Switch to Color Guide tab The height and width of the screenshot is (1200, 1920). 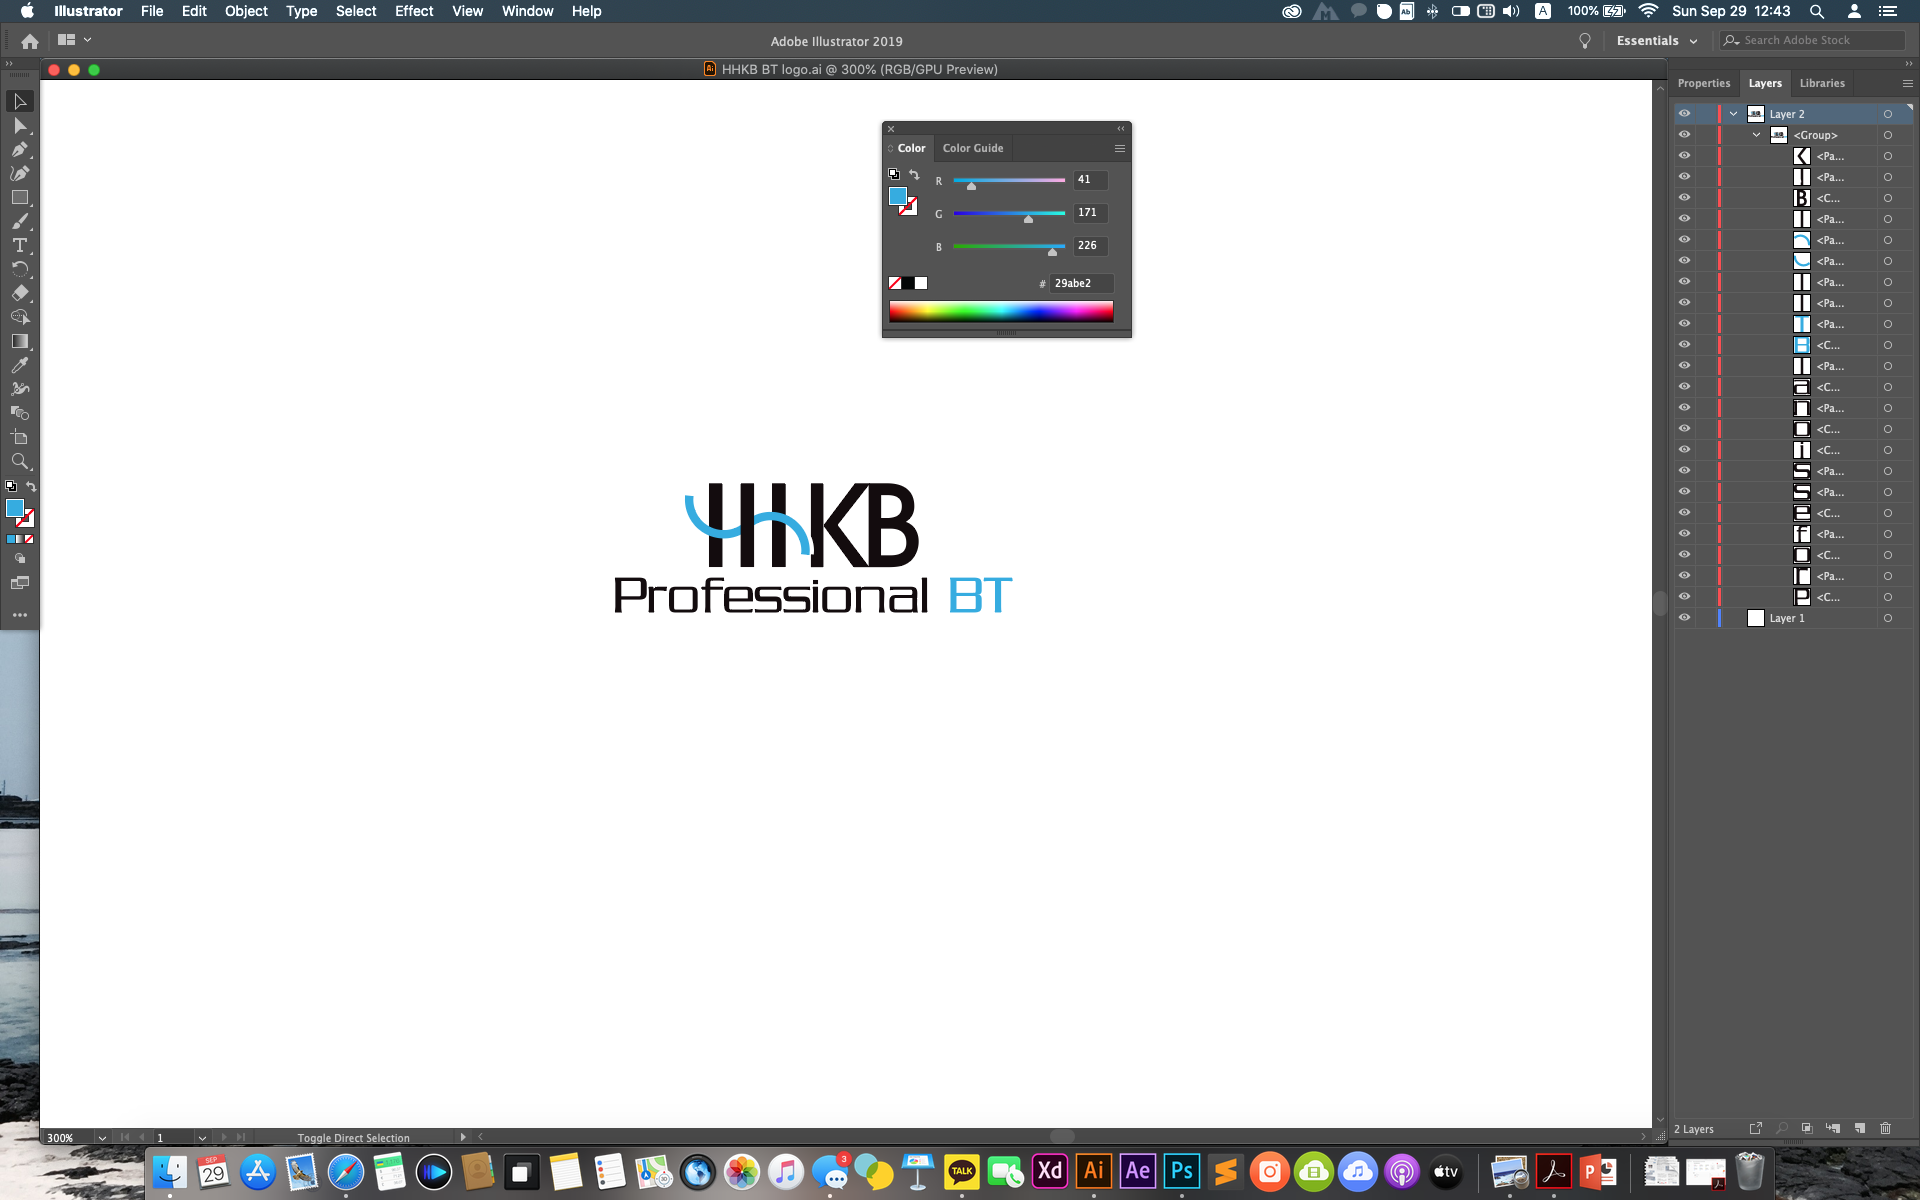973,148
